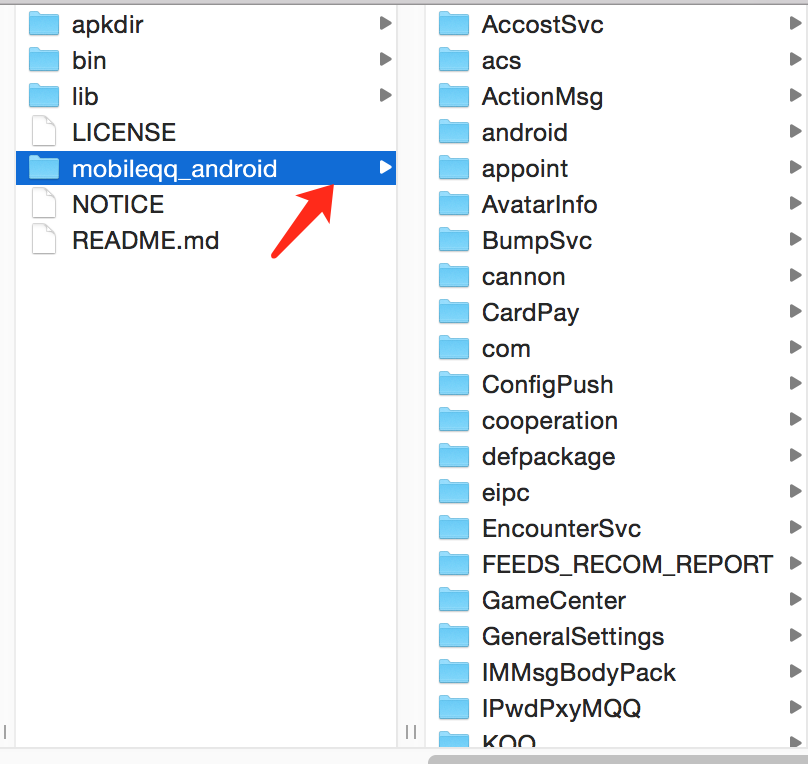Screen dimensions: 808x764
Task: Expand the apkdir folder arrow
Action: [385, 23]
